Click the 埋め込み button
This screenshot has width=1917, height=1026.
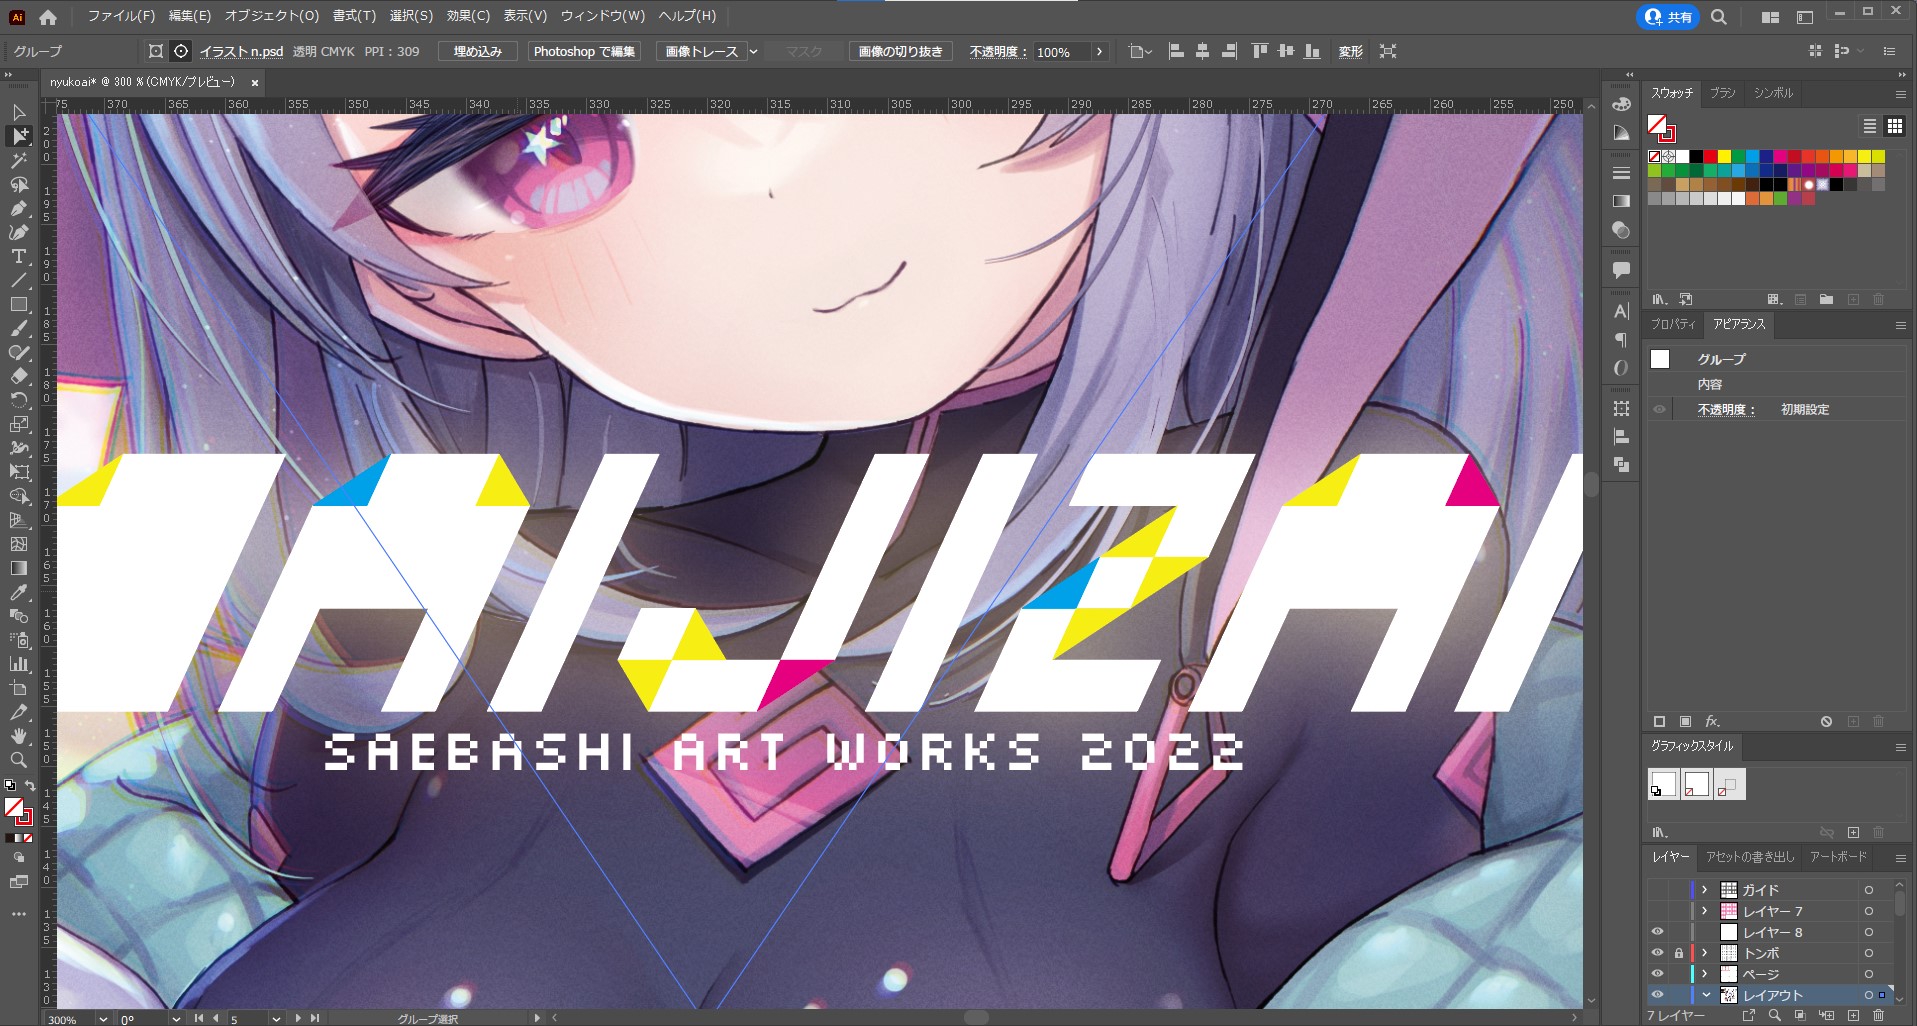click(477, 52)
